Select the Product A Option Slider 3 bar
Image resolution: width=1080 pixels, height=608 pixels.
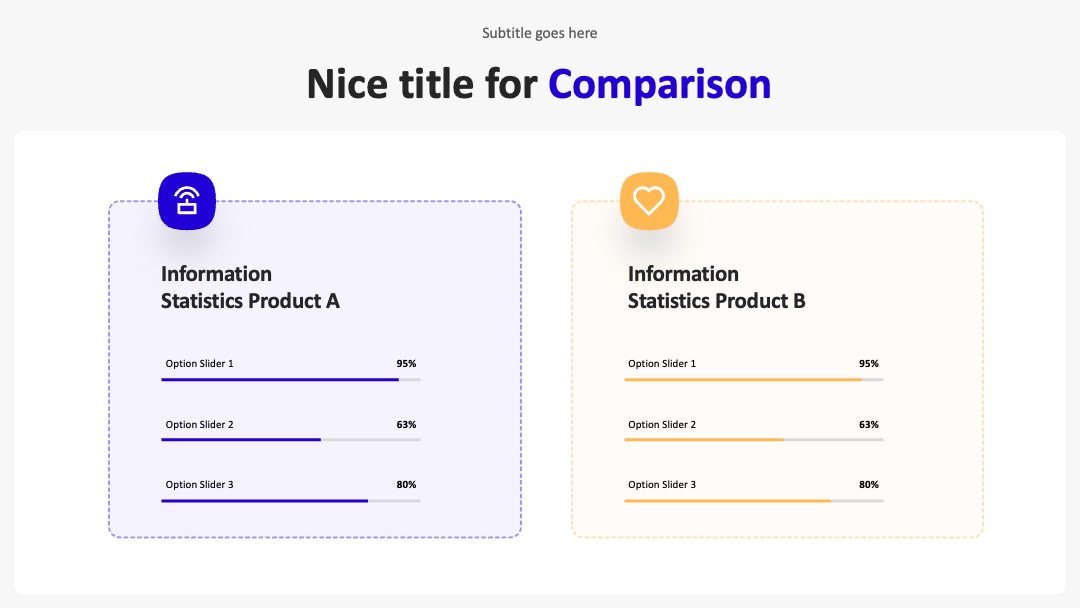coord(291,501)
